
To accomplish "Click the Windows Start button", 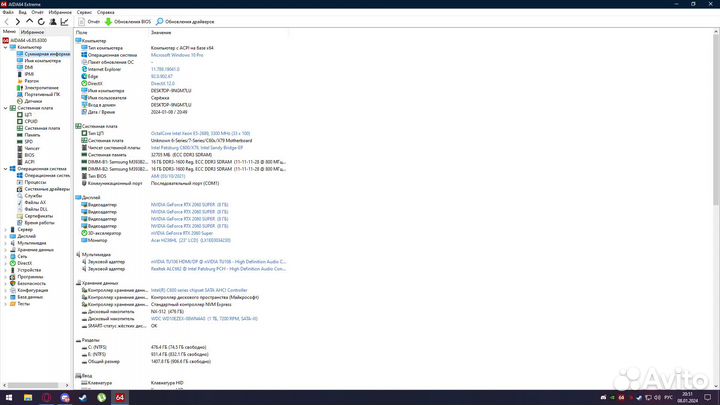I will (8, 397).
